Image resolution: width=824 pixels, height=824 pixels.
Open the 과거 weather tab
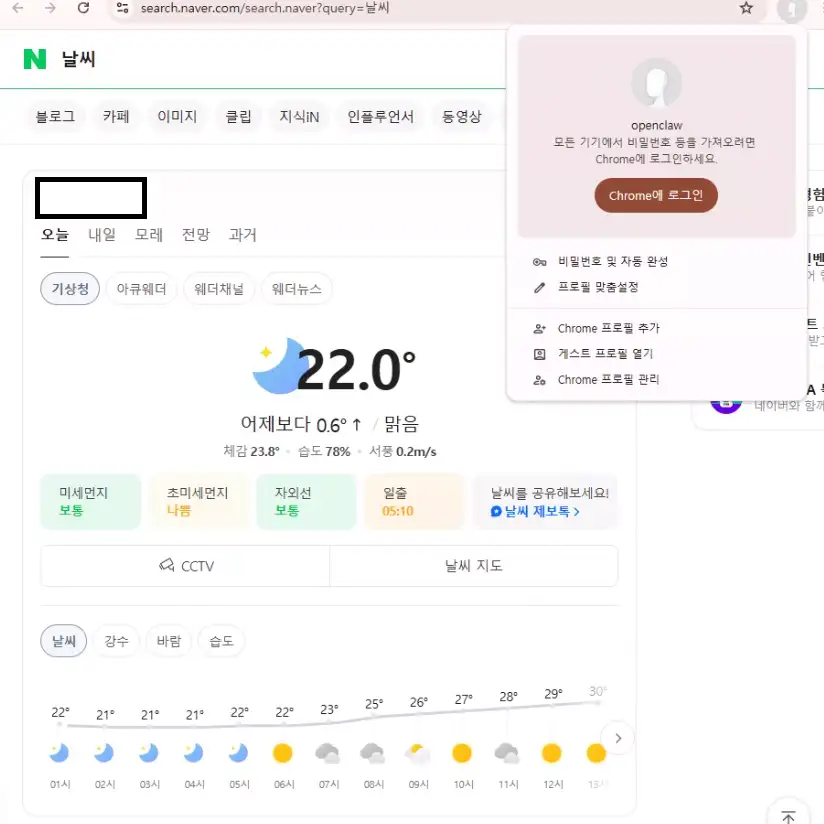(242, 234)
